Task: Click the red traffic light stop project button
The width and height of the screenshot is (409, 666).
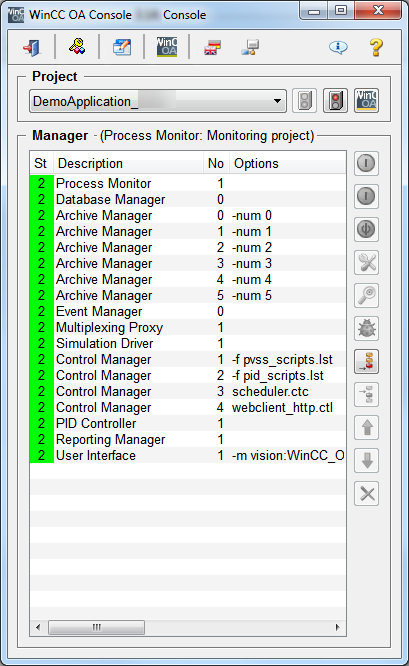Action: (x=336, y=101)
